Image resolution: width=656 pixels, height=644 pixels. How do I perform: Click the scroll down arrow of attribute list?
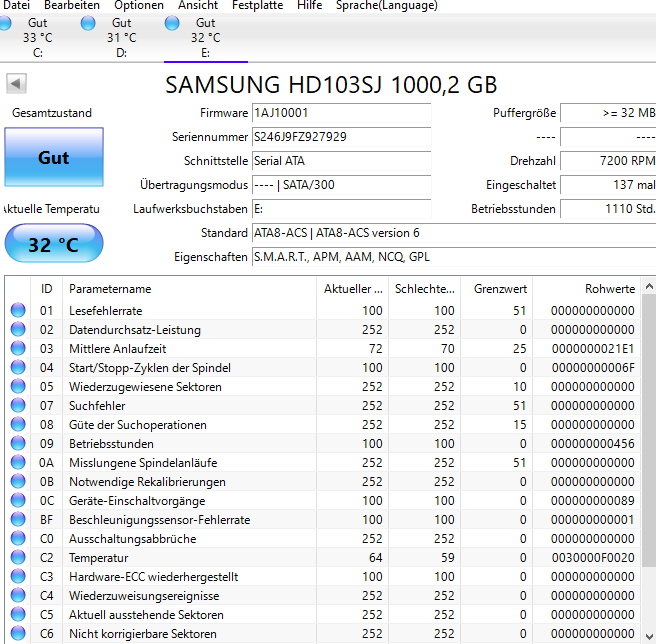click(x=649, y=635)
